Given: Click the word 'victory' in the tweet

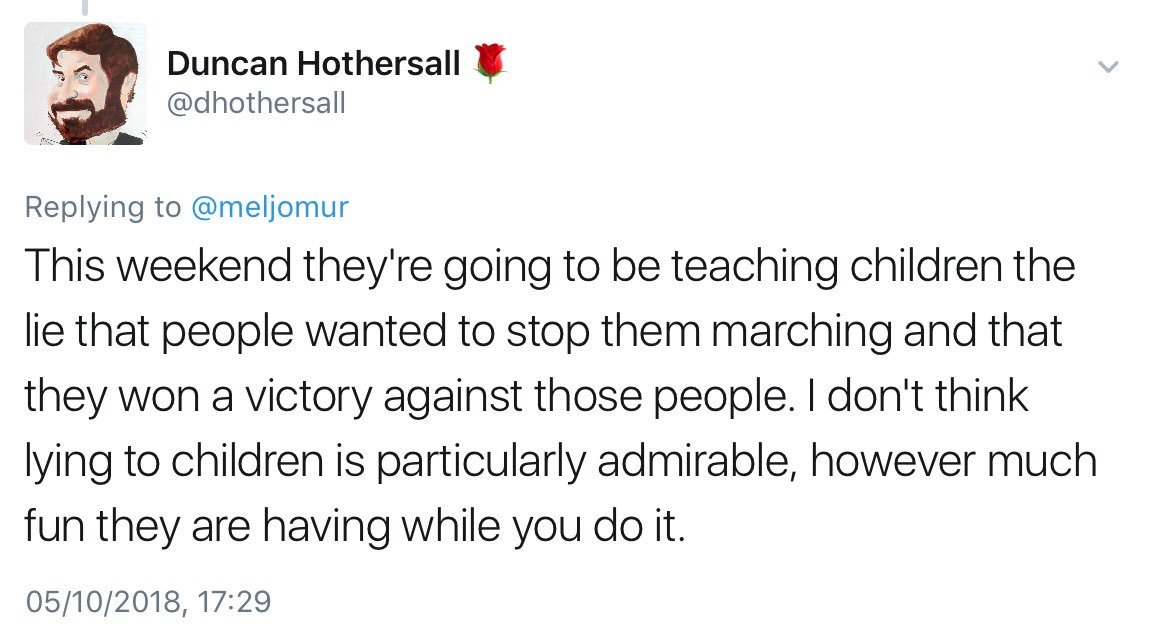Looking at the screenshot, I should (309, 398).
